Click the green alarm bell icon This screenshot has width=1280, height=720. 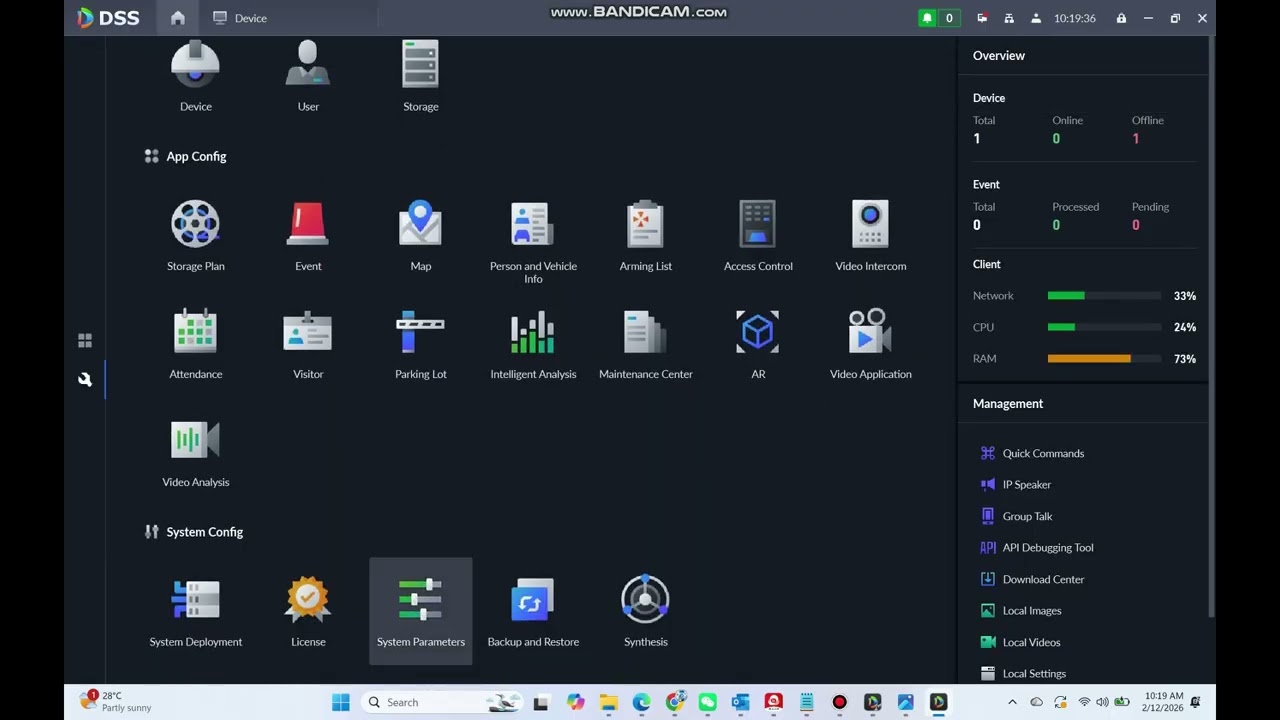927,18
